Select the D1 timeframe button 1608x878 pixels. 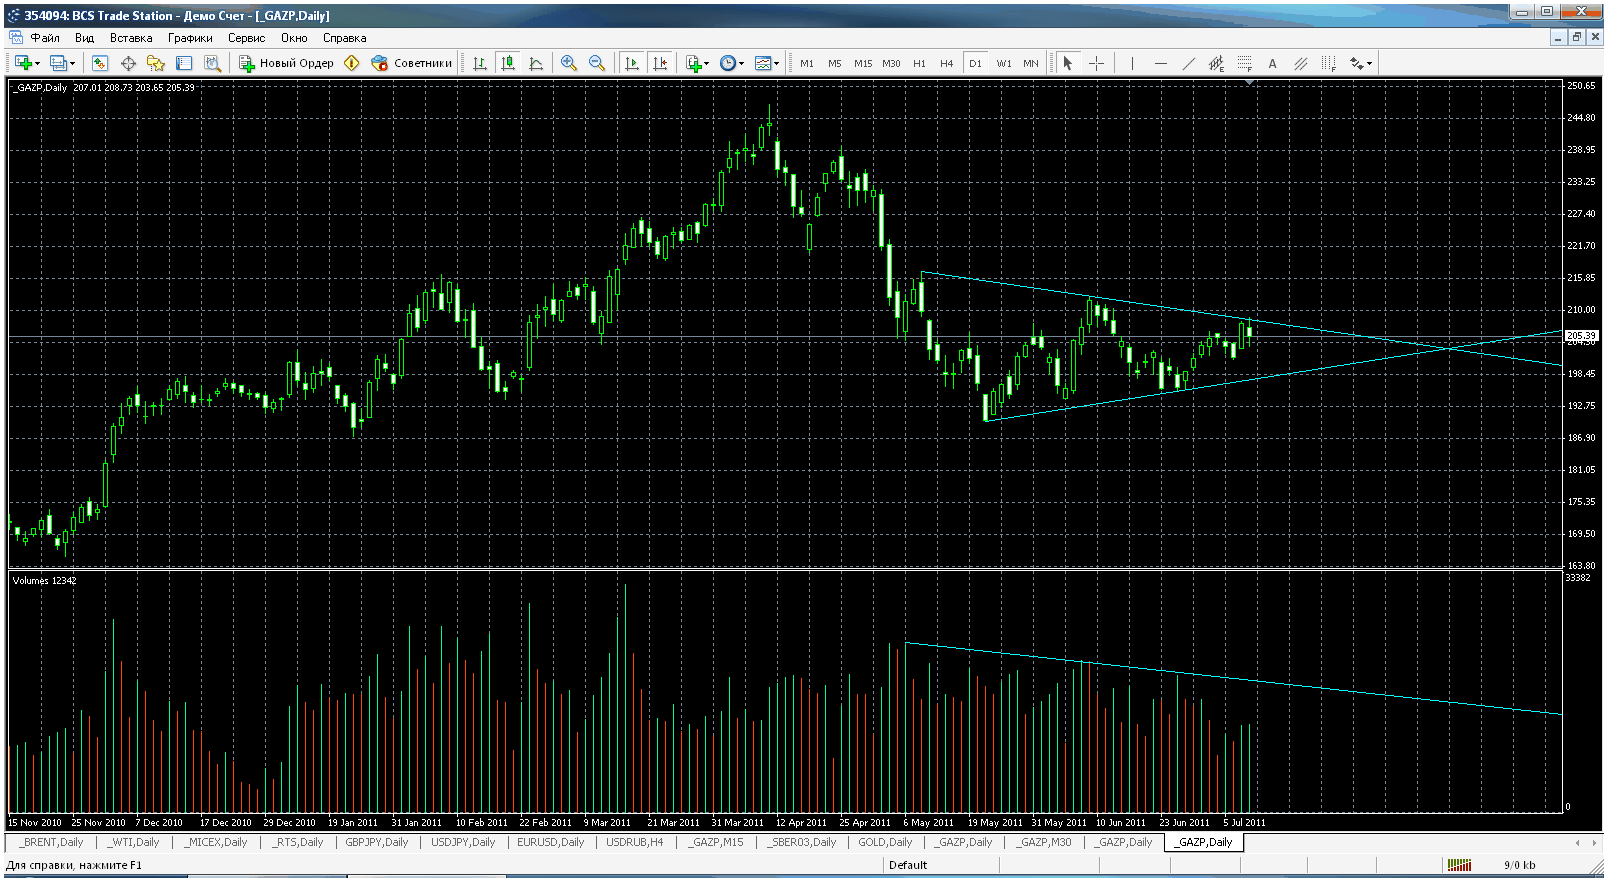pyautogui.click(x=975, y=63)
